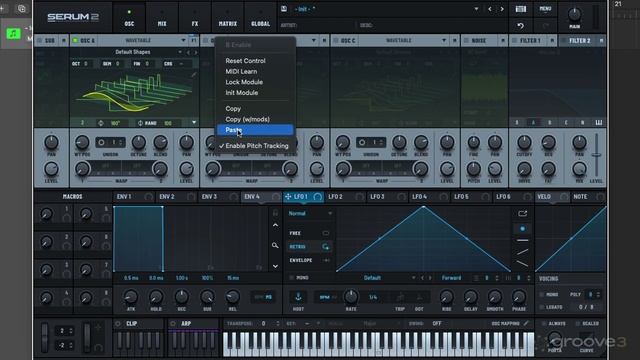This screenshot has height=360, width=640.
Task: Toggle the LFO MONO checkbox
Action: (291, 278)
